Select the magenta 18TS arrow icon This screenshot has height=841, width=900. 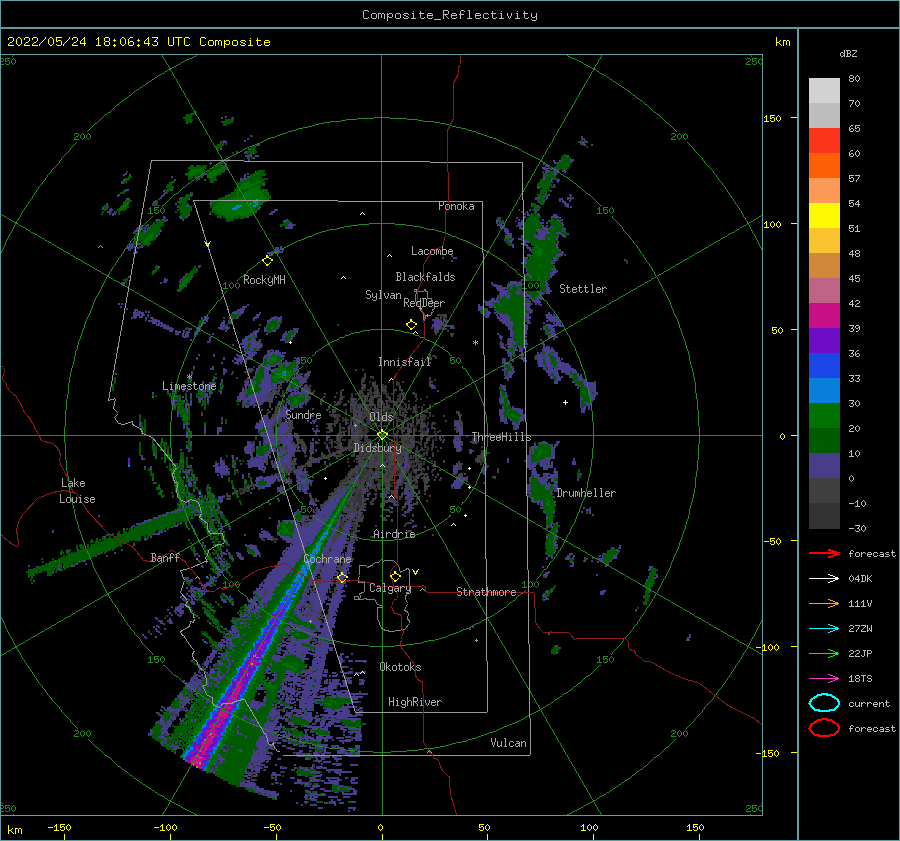pyautogui.click(x=824, y=678)
